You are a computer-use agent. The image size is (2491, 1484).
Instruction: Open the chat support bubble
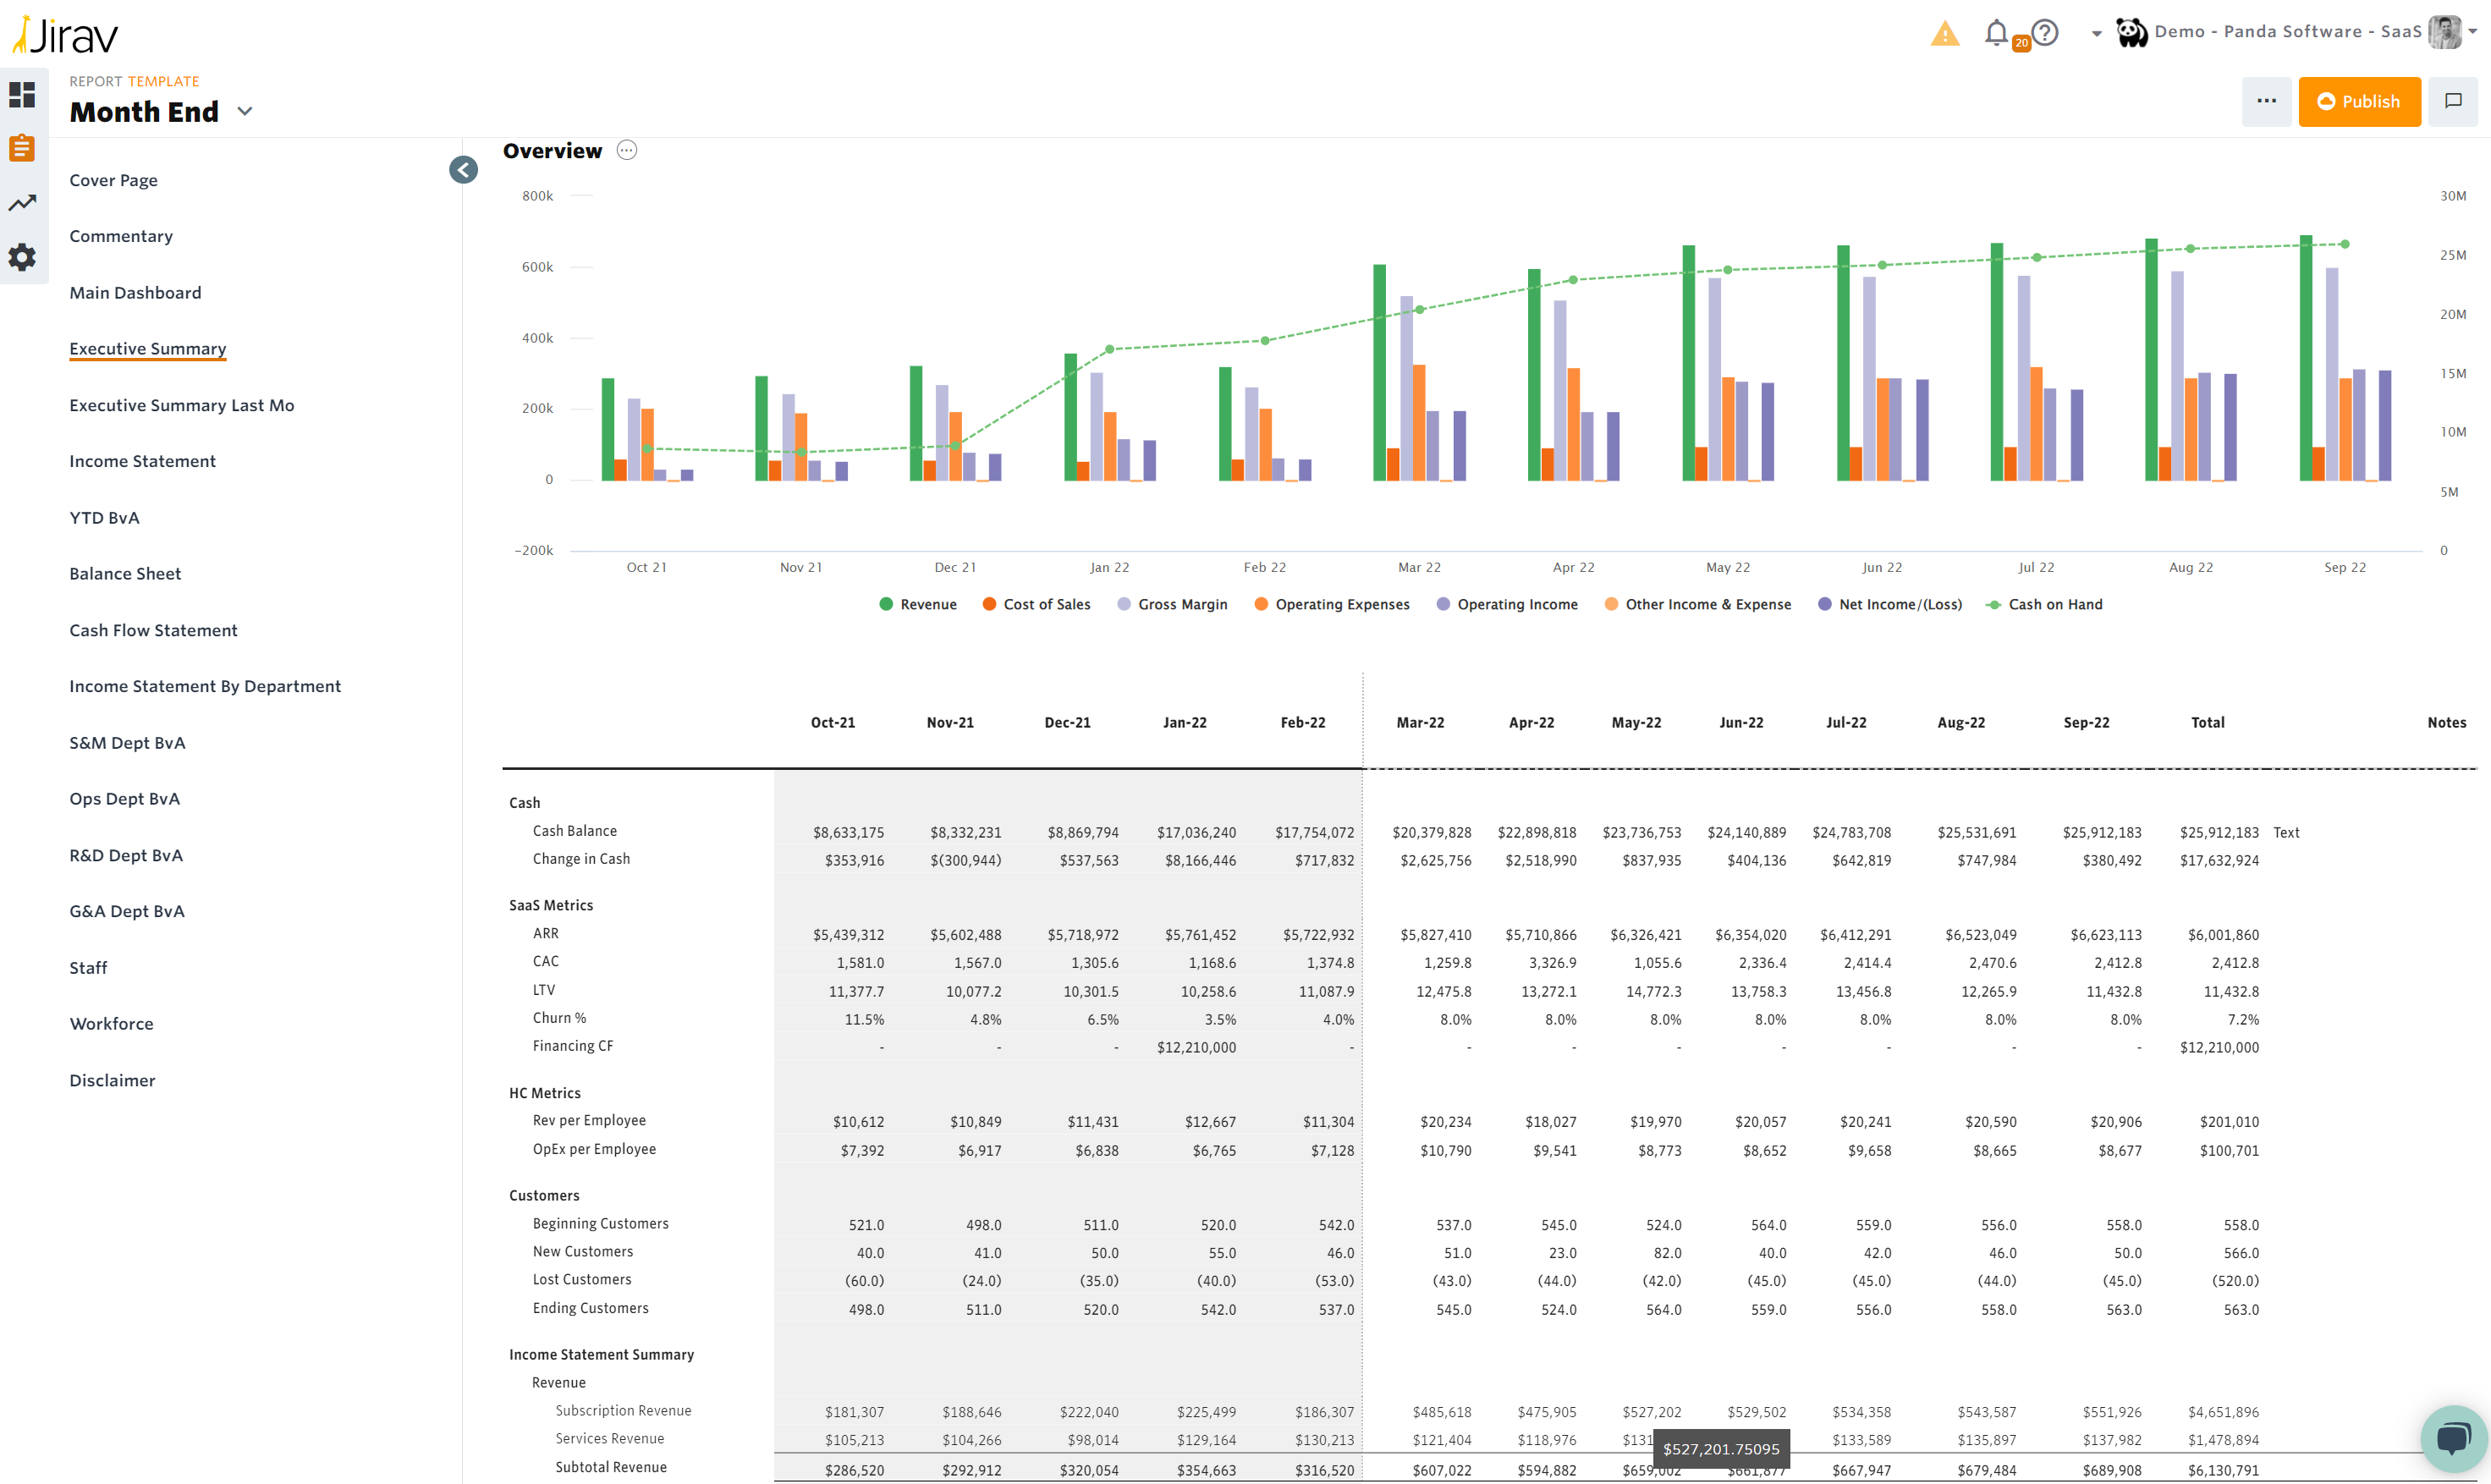coord(2453,1438)
